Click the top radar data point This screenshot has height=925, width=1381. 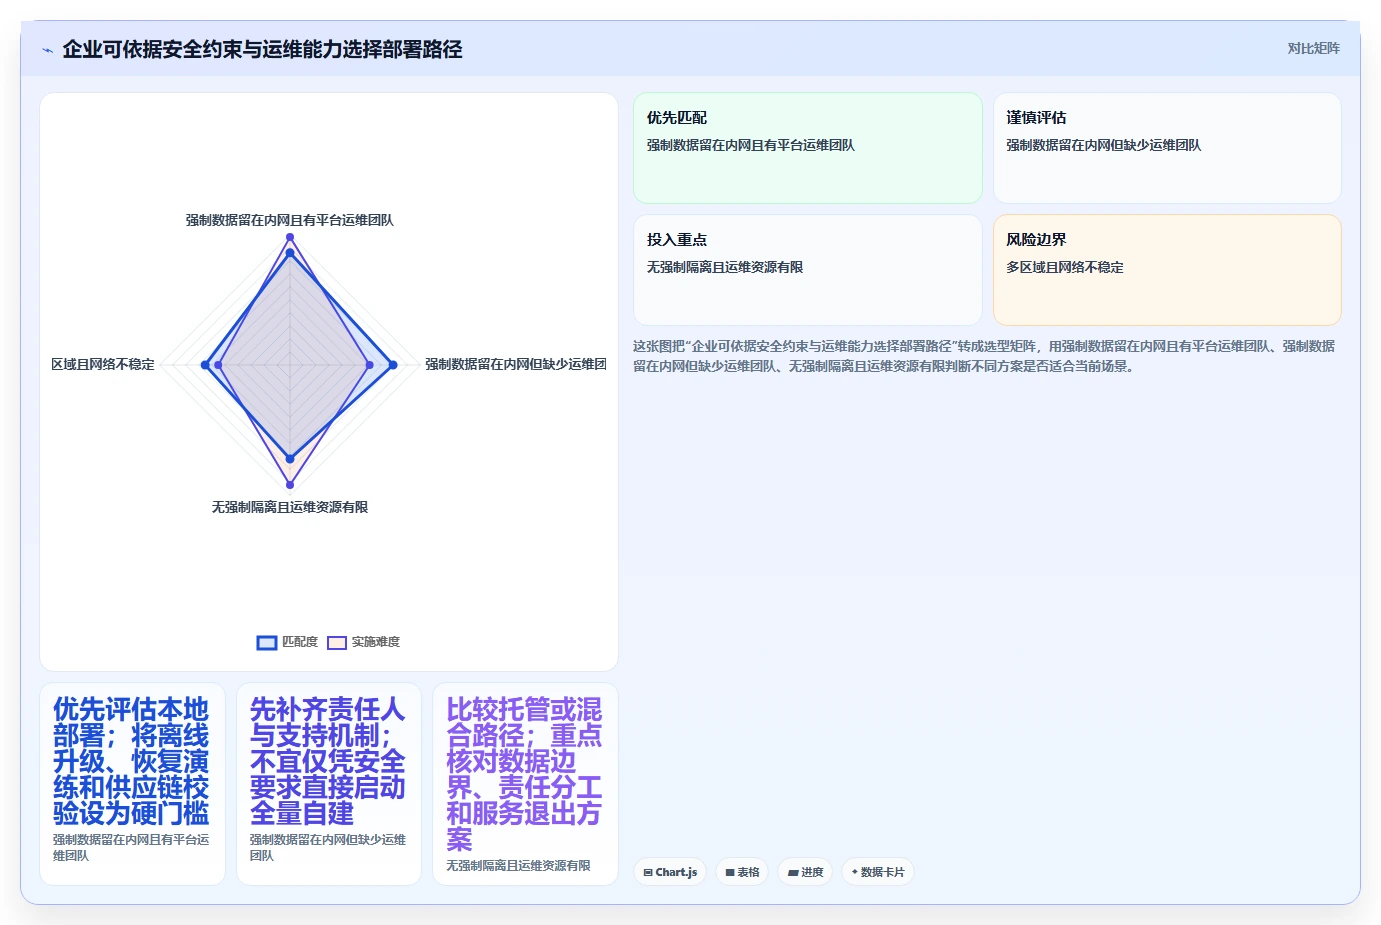[290, 238]
